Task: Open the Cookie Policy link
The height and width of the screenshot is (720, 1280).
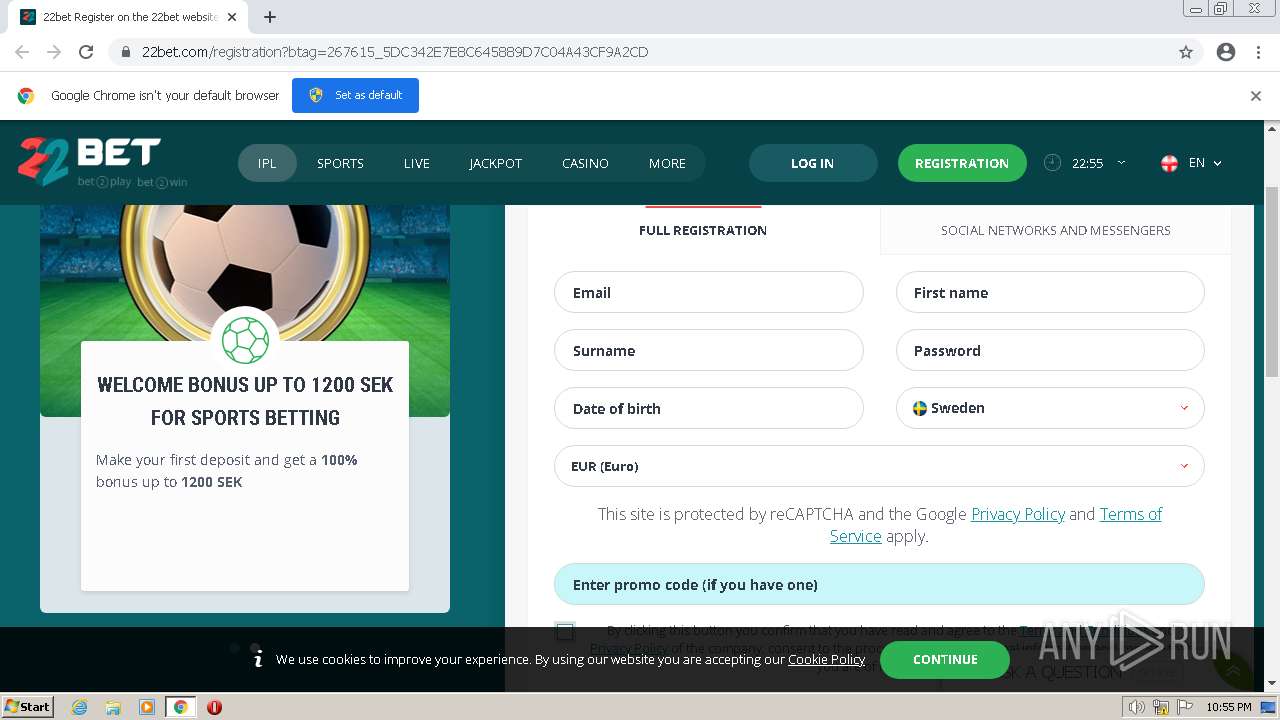Action: click(x=826, y=659)
